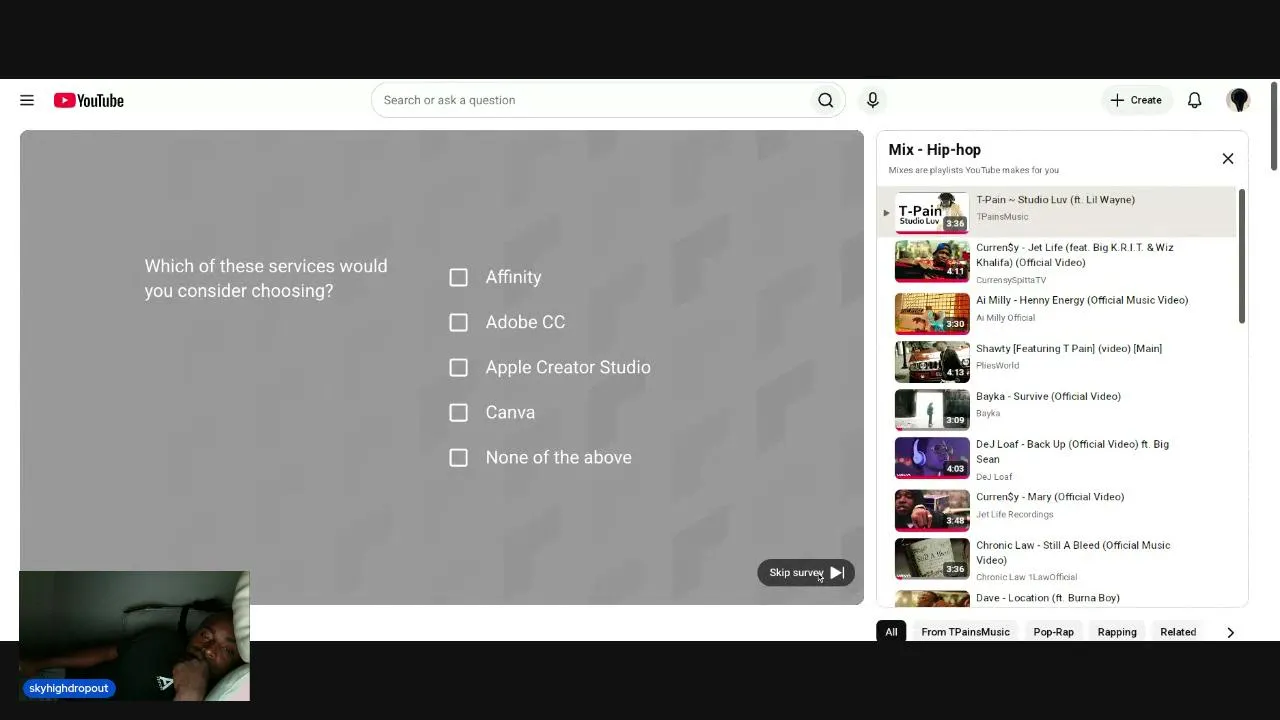Play T-Pain Studio Luv thumbnail

point(932,212)
